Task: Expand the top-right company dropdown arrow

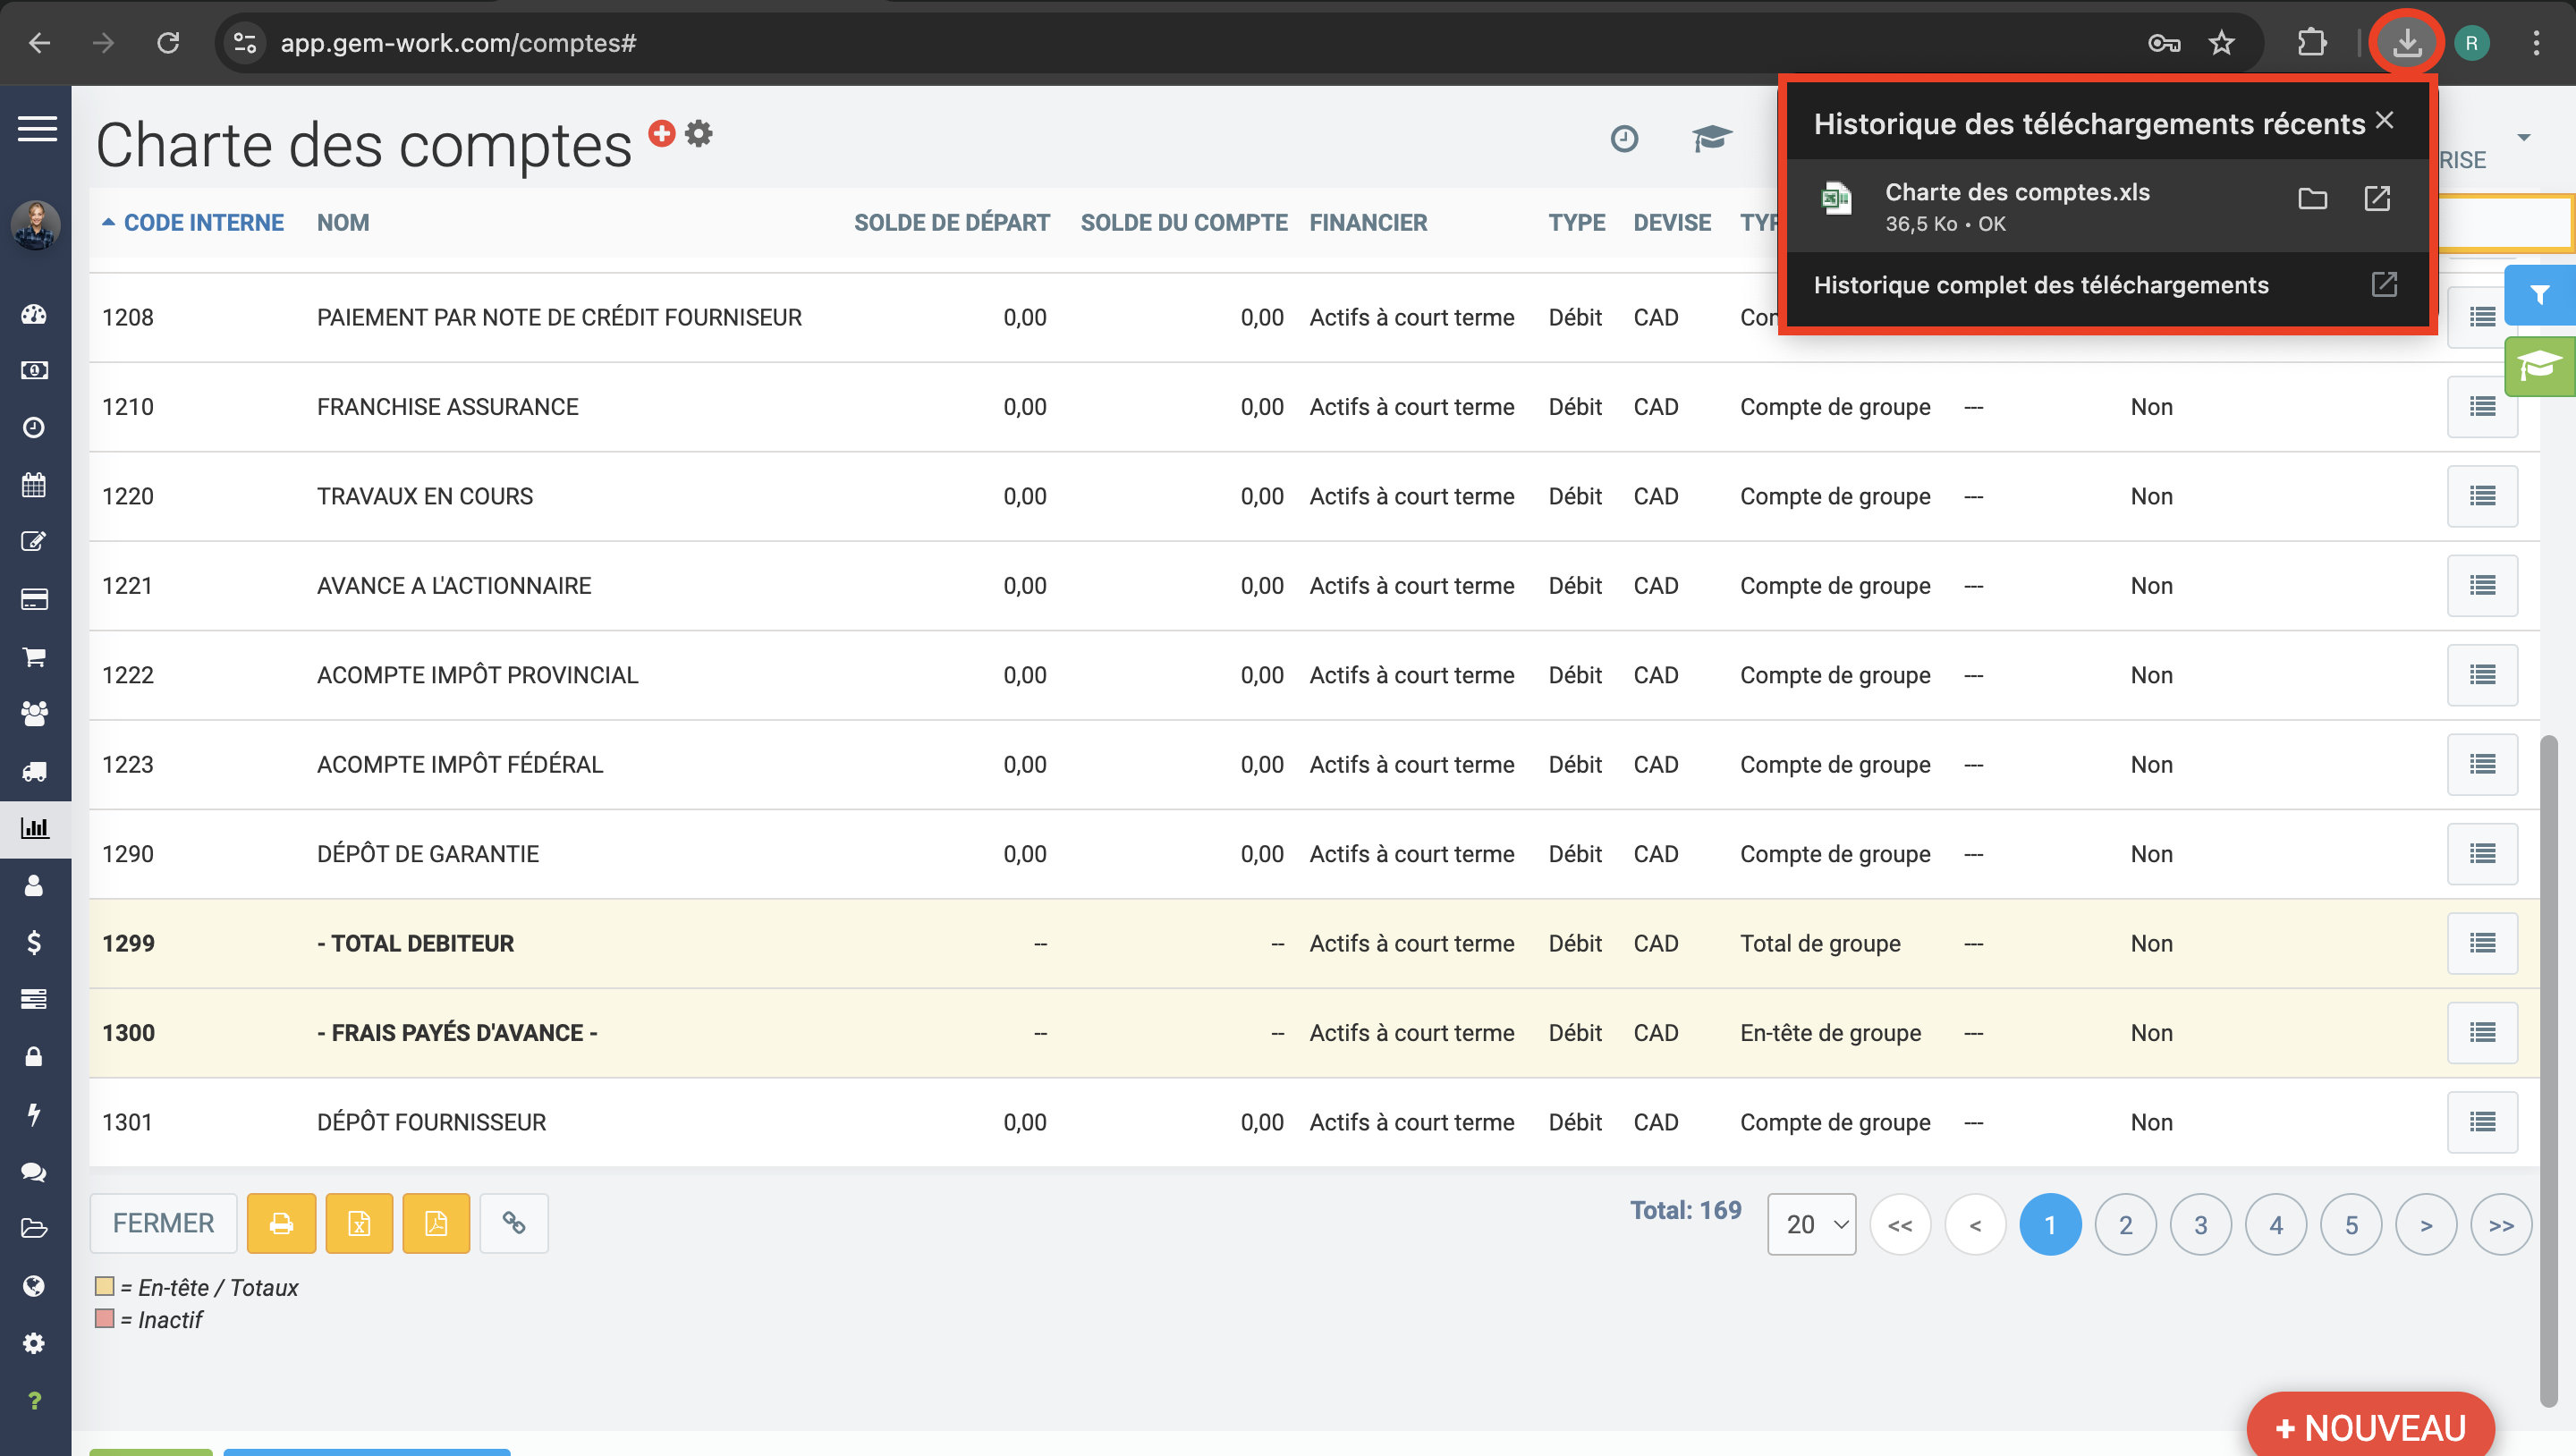Action: pyautogui.click(x=2523, y=137)
